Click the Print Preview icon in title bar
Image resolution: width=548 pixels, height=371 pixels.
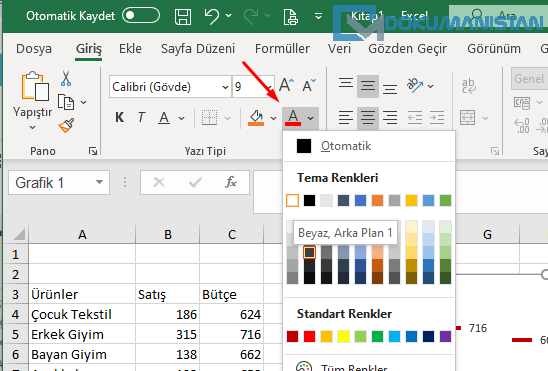pyautogui.click(x=291, y=17)
